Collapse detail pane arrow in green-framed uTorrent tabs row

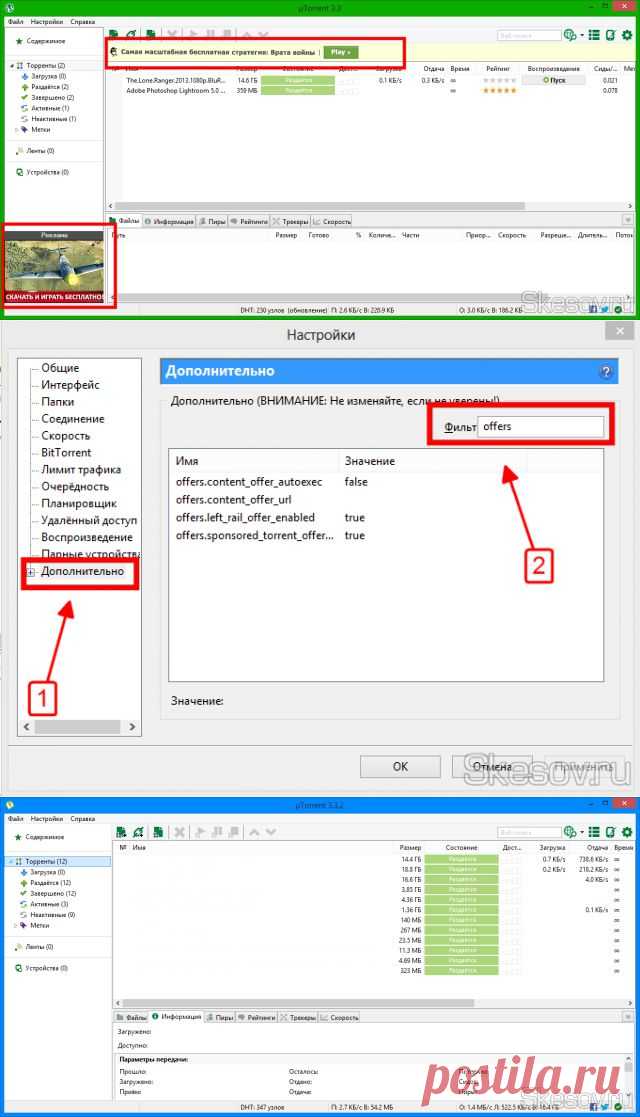click(627, 220)
